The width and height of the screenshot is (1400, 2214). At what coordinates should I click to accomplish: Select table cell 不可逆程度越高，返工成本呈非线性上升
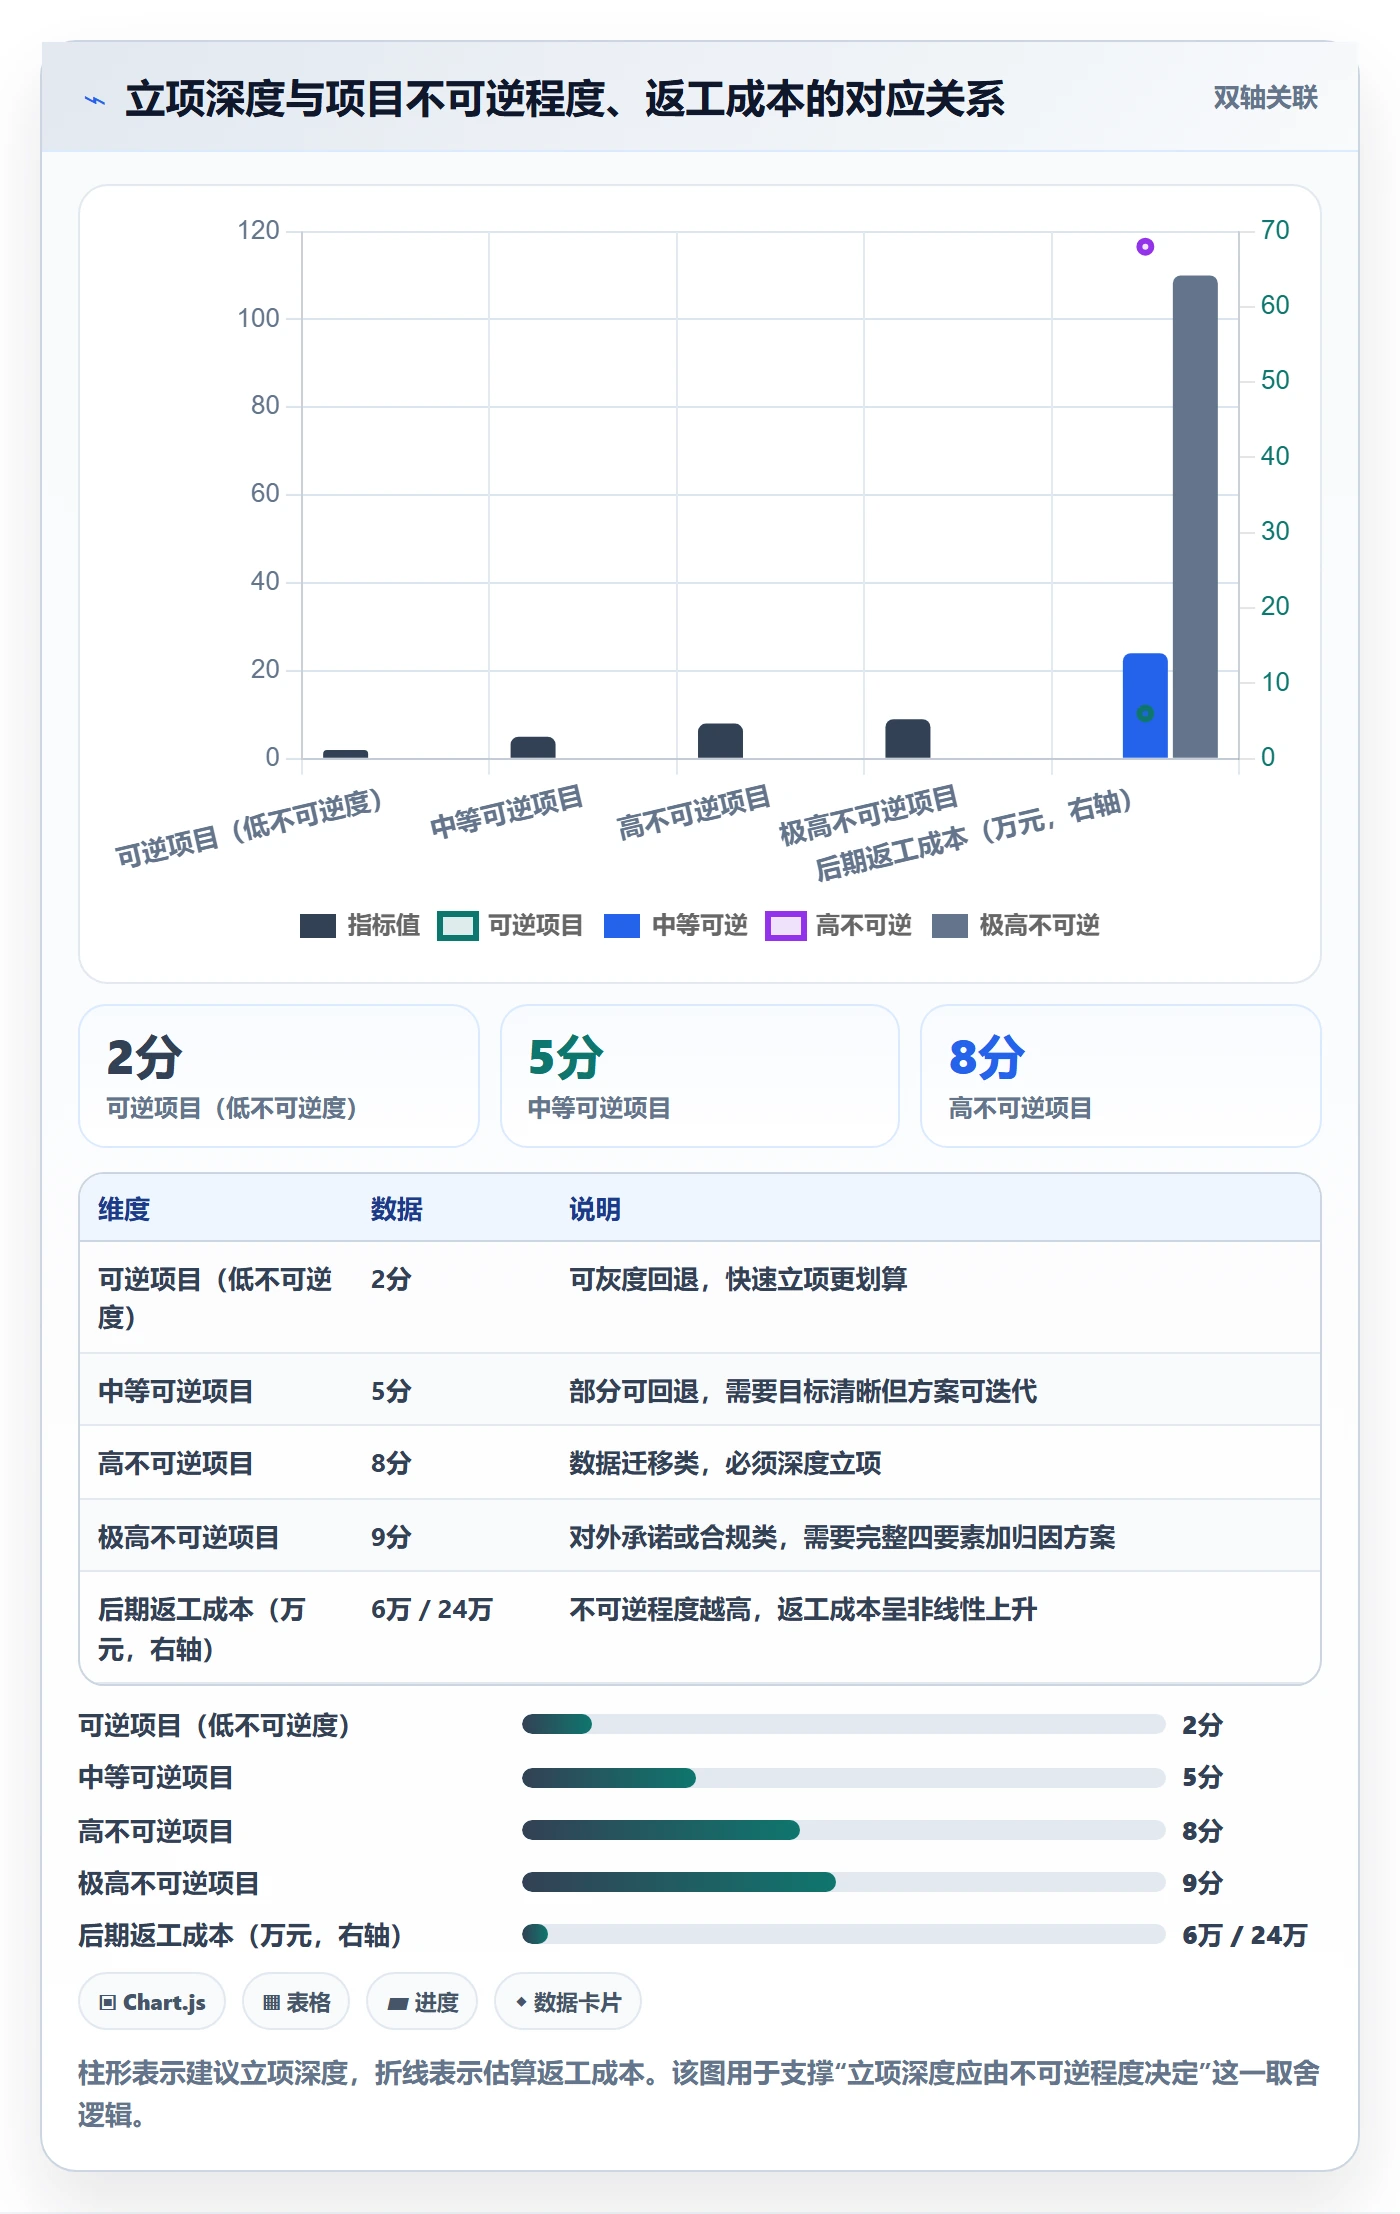(x=803, y=1609)
